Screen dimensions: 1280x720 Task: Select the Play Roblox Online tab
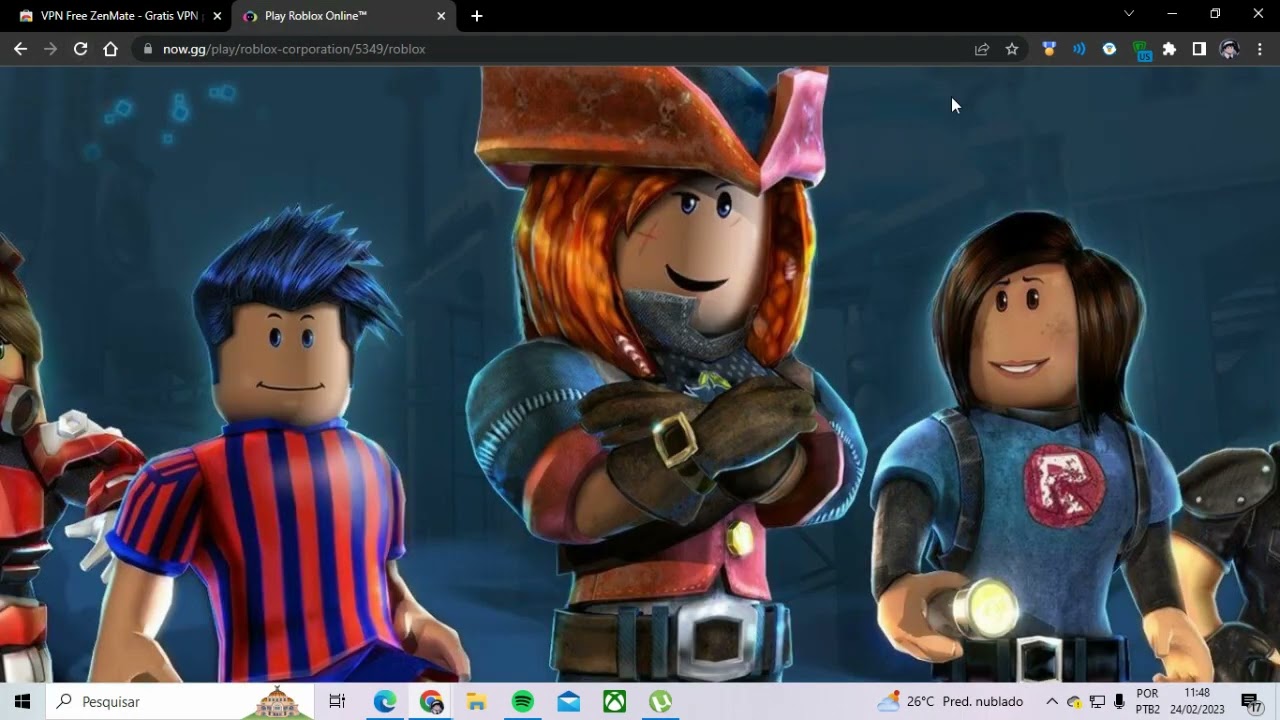point(343,16)
